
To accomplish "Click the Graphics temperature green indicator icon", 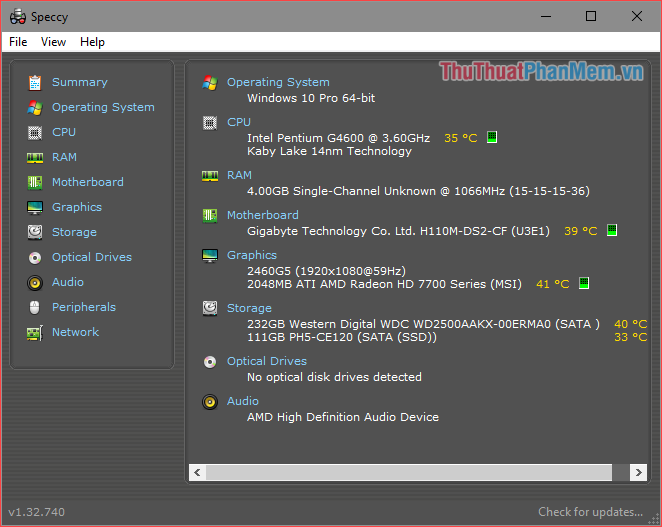I will pos(584,283).
